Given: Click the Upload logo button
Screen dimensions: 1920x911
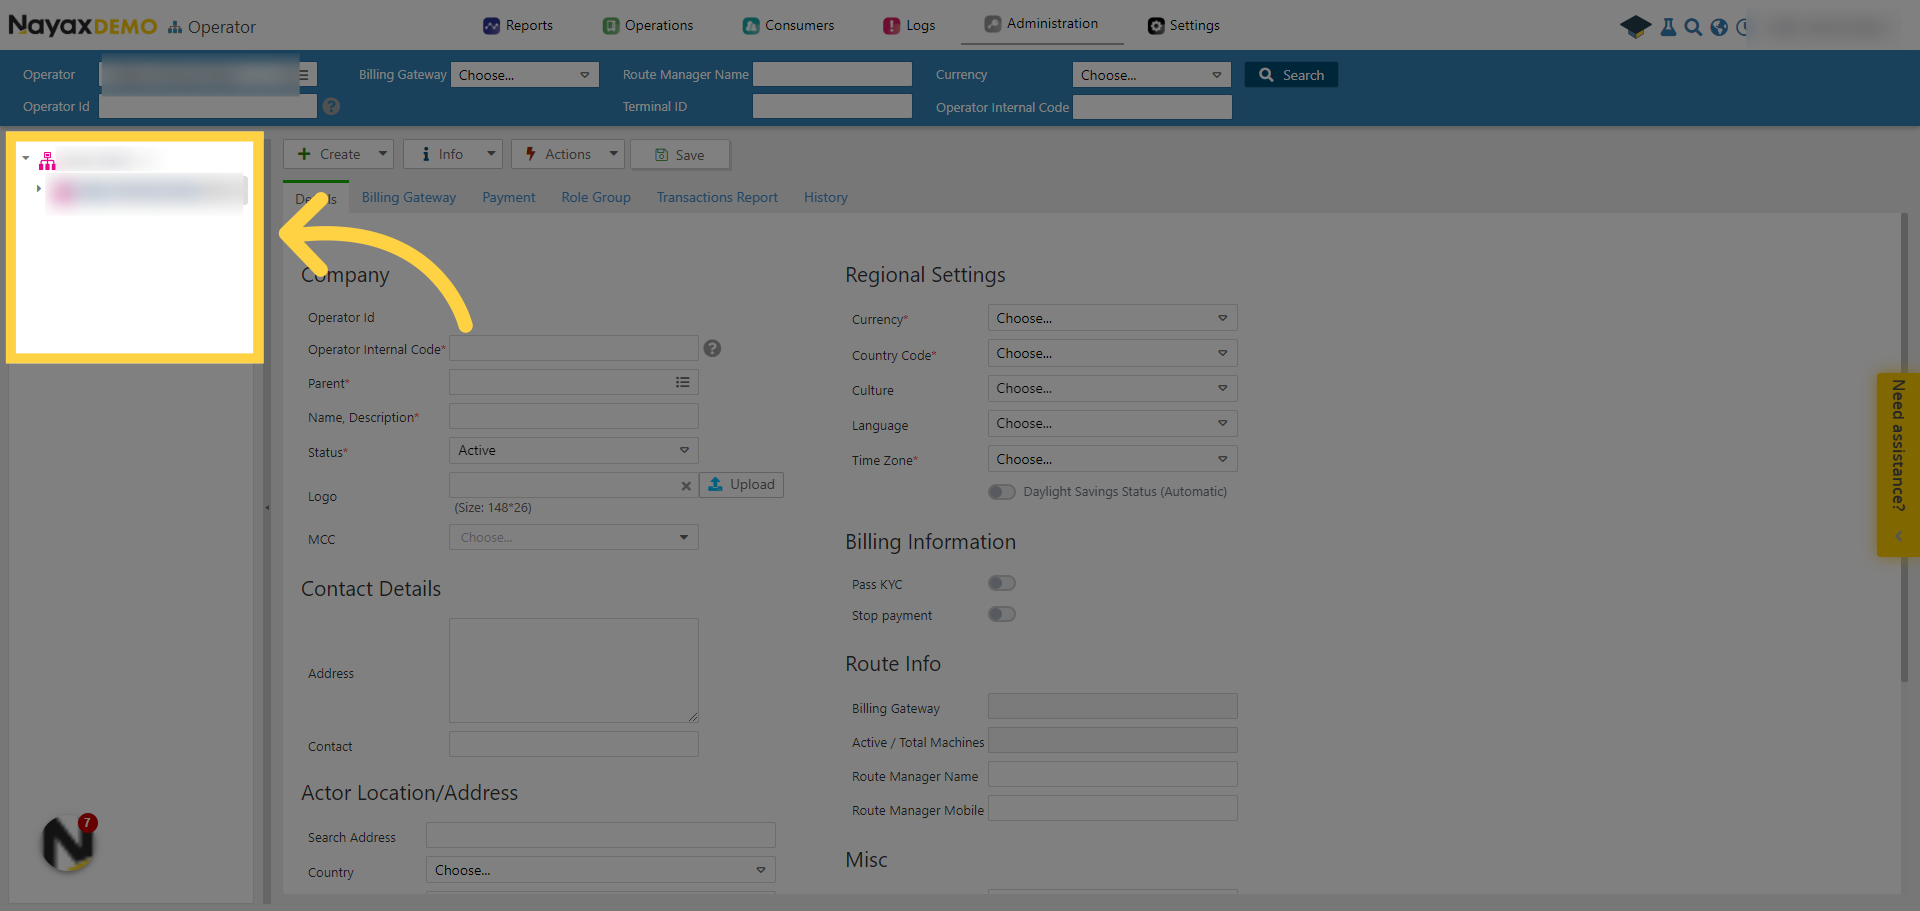Looking at the screenshot, I should (x=742, y=485).
